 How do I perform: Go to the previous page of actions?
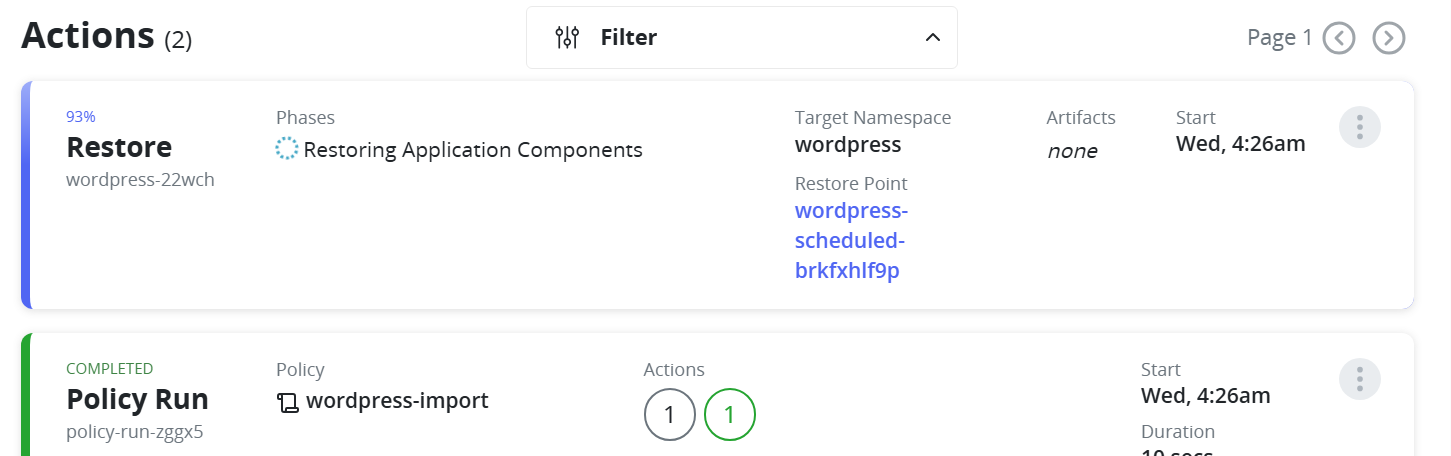(x=1339, y=38)
